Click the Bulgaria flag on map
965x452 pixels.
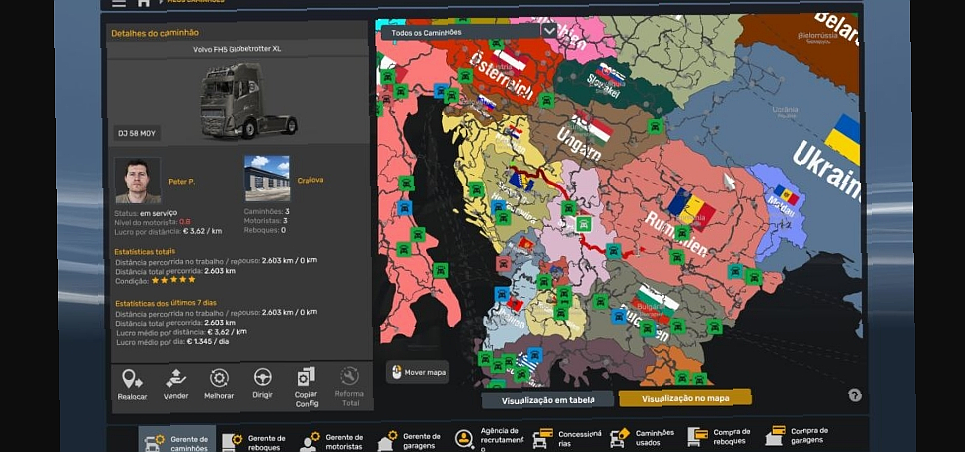[657, 303]
